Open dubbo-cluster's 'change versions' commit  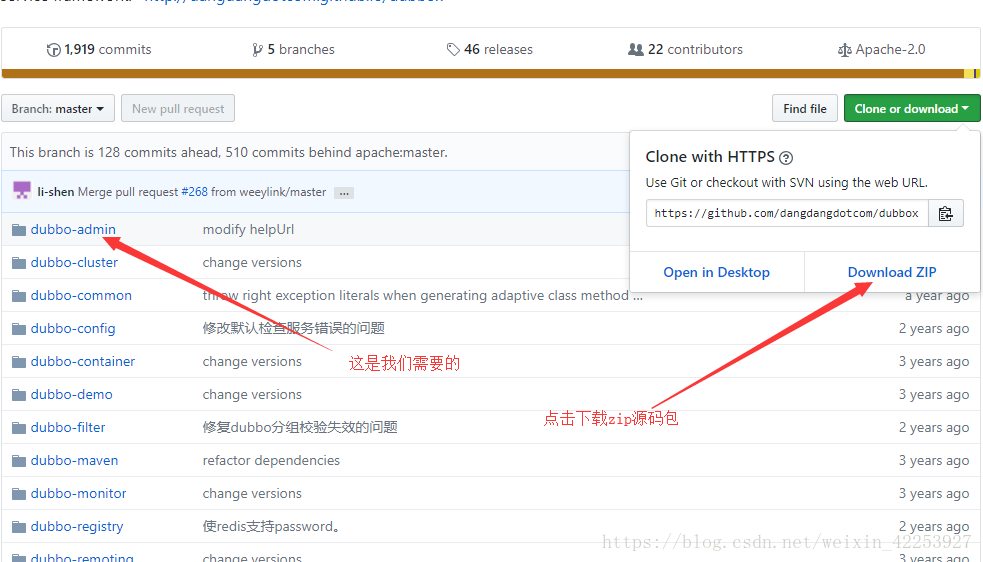(x=252, y=262)
